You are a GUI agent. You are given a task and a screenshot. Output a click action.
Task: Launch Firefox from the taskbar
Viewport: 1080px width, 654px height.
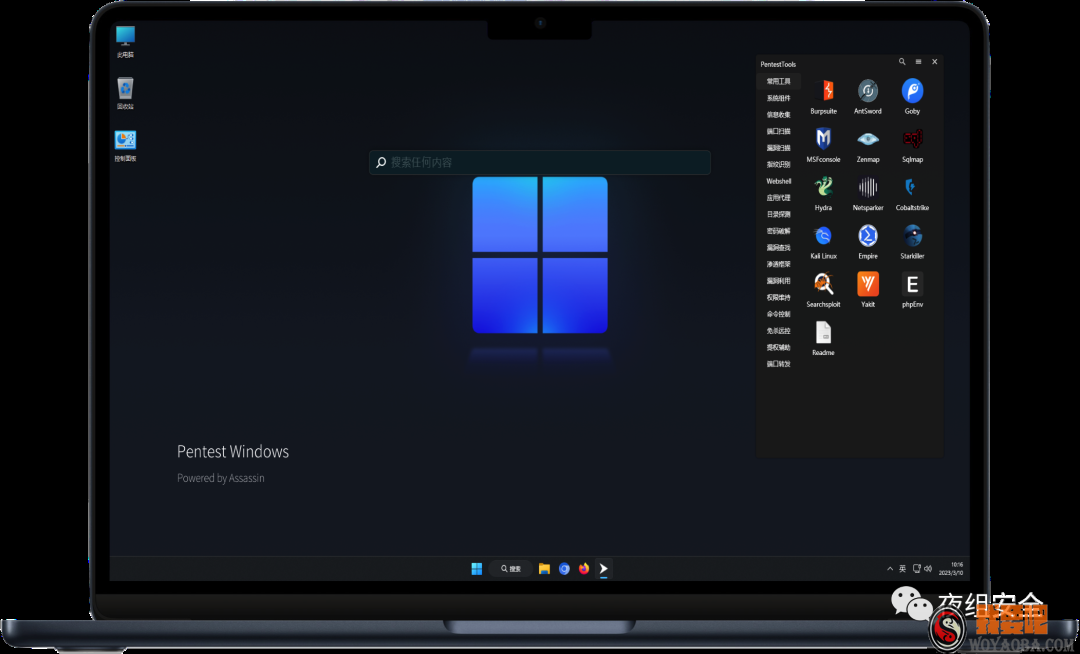coord(584,569)
